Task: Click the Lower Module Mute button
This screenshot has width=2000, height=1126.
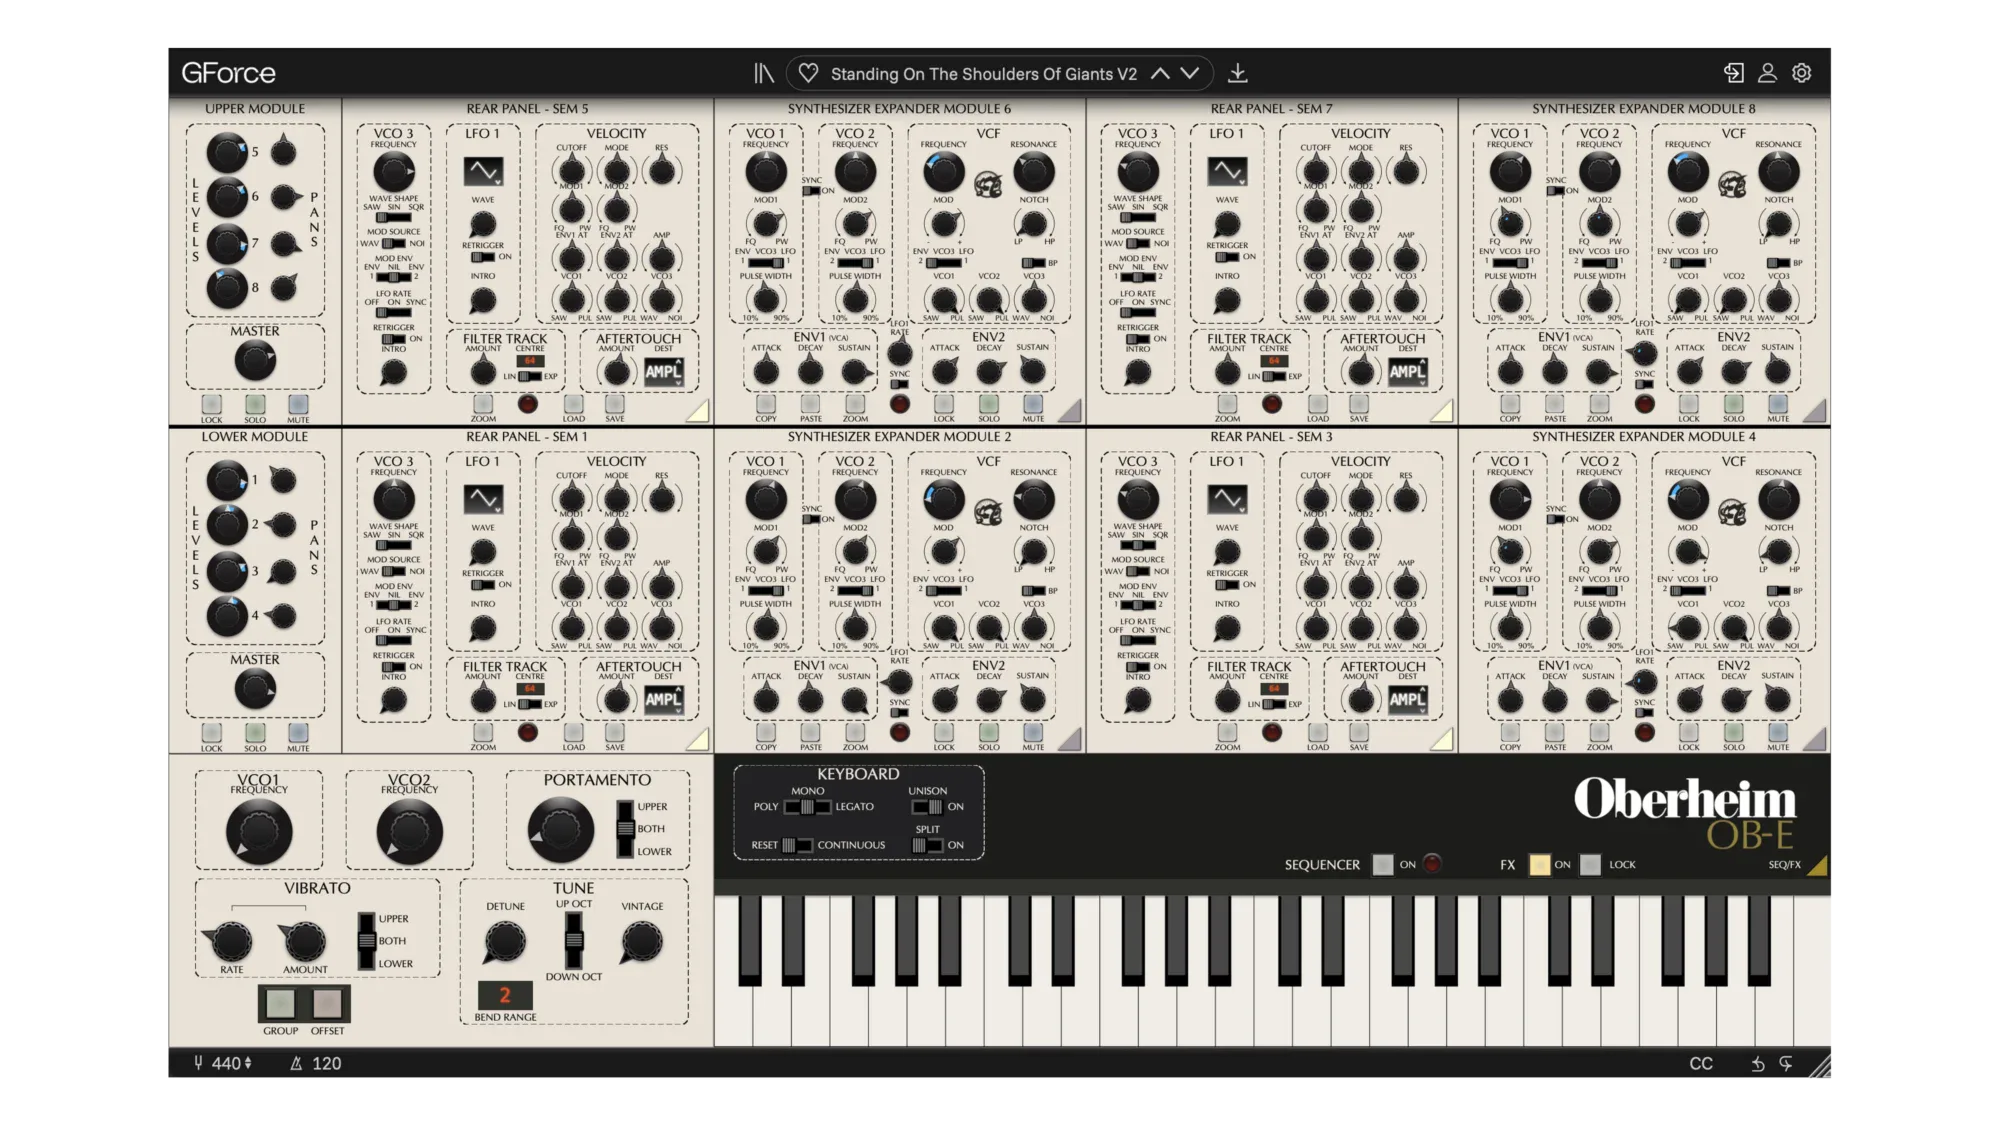Action: click(x=298, y=732)
